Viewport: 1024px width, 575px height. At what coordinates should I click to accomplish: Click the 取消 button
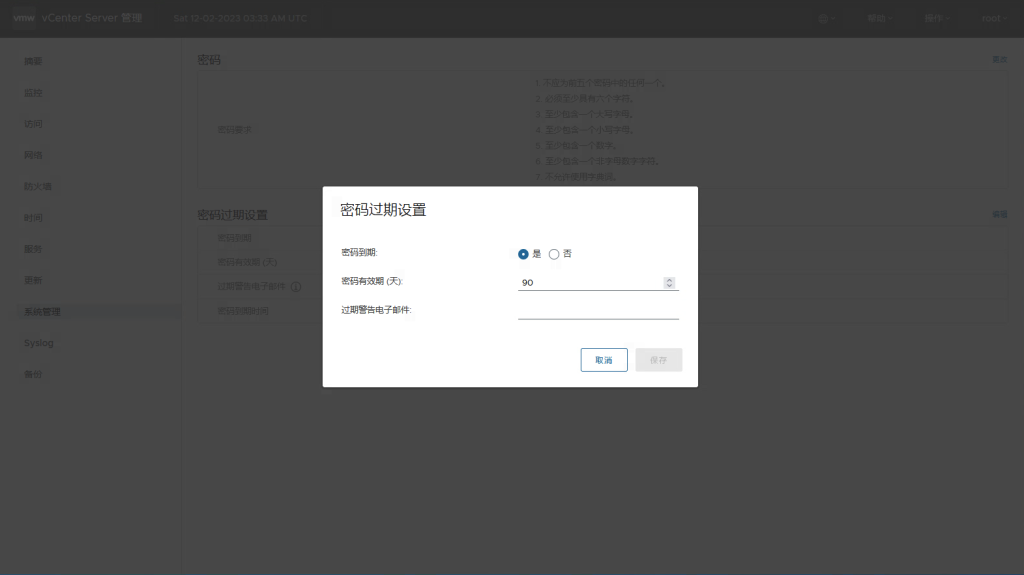click(604, 360)
